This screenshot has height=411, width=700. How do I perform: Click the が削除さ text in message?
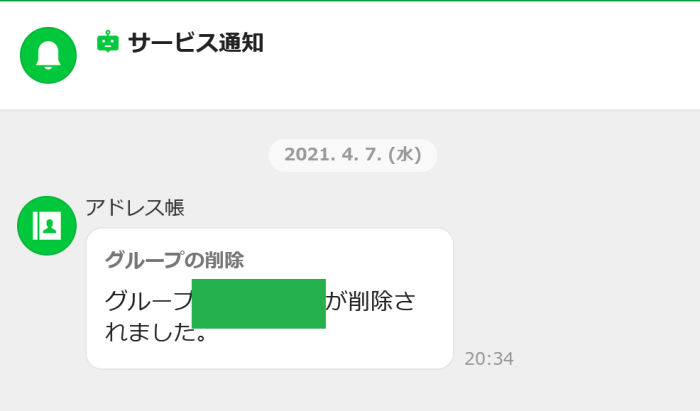pyautogui.click(x=371, y=301)
